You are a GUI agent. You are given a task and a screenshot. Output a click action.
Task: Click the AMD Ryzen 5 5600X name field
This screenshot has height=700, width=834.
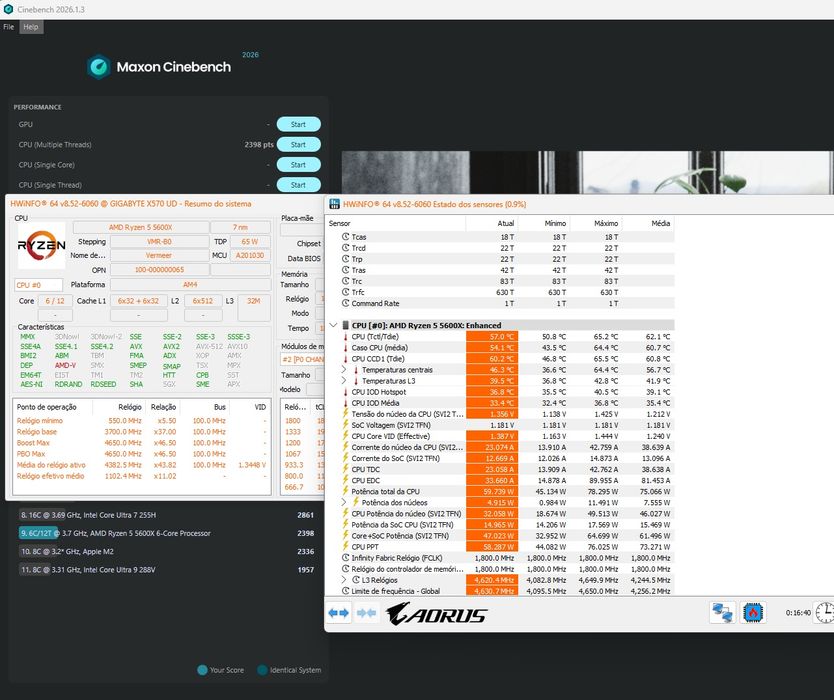[141, 228]
